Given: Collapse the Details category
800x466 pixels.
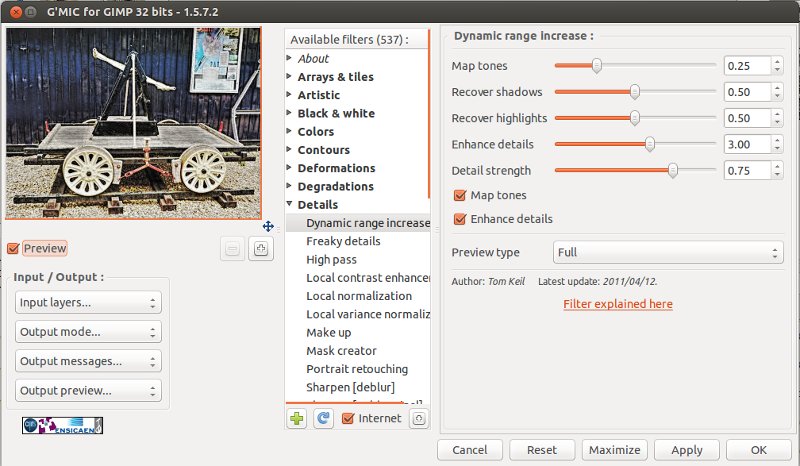Looking at the screenshot, I should coord(289,204).
